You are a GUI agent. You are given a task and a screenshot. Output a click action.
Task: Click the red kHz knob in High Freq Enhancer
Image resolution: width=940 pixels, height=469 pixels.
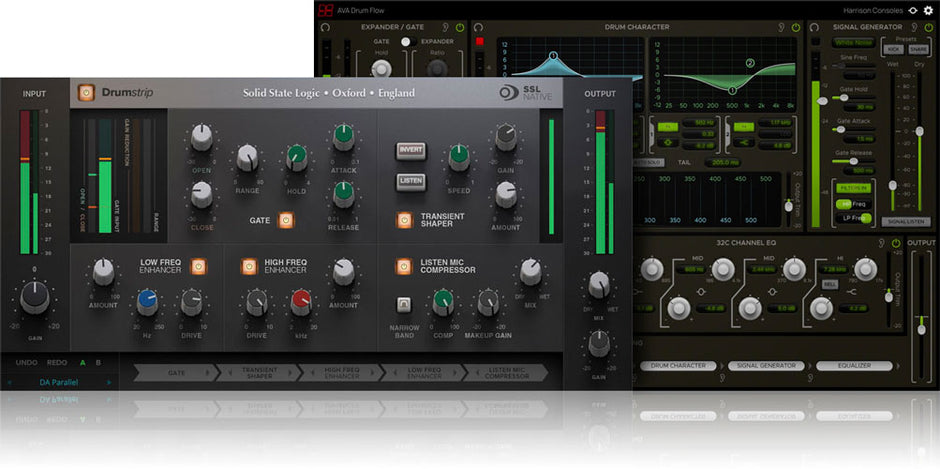[x=301, y=302]
